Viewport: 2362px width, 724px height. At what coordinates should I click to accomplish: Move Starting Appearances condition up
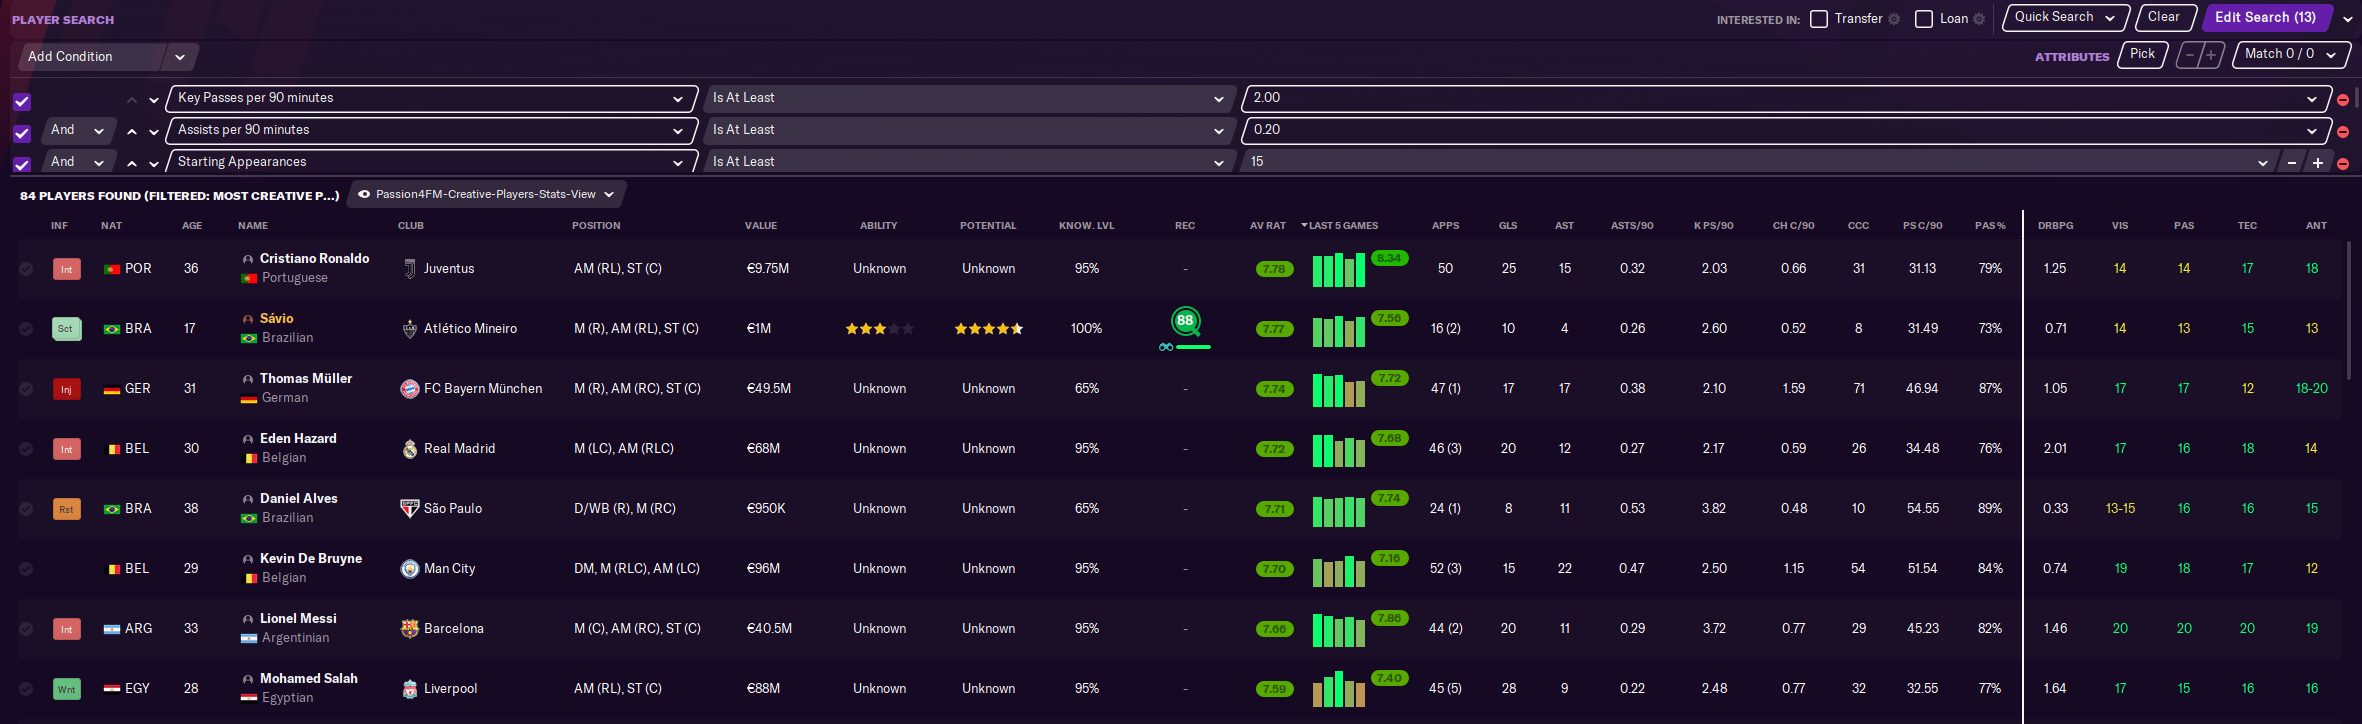pos(132,164)
